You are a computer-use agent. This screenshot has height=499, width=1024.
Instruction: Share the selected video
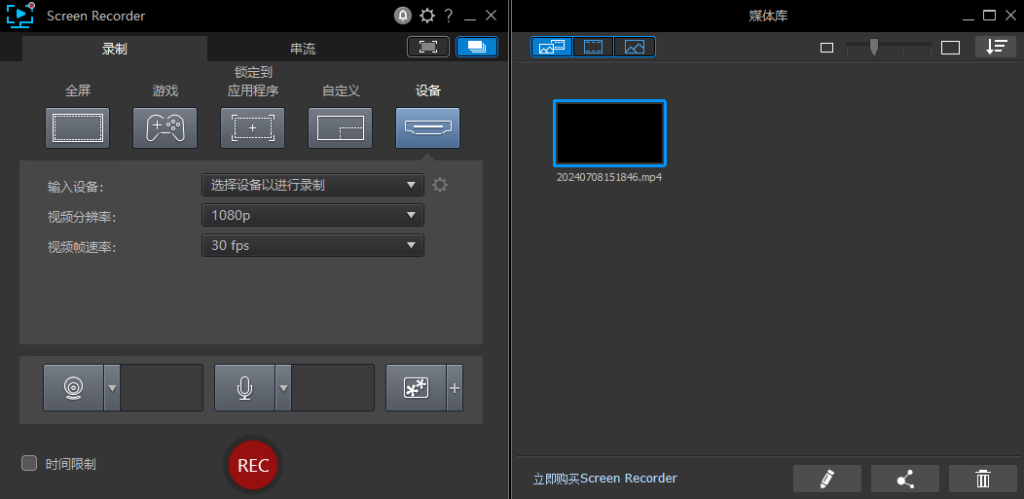click(904, 479)
